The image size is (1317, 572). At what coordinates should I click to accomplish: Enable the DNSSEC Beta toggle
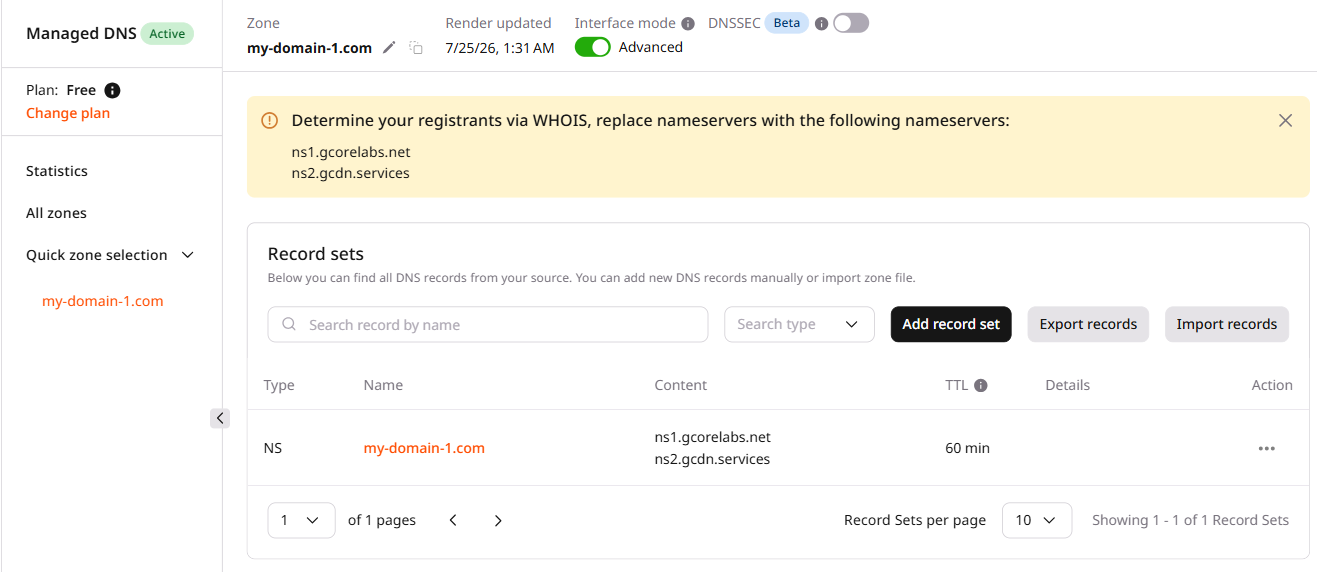pyautogui.click(x=852, y=23)
